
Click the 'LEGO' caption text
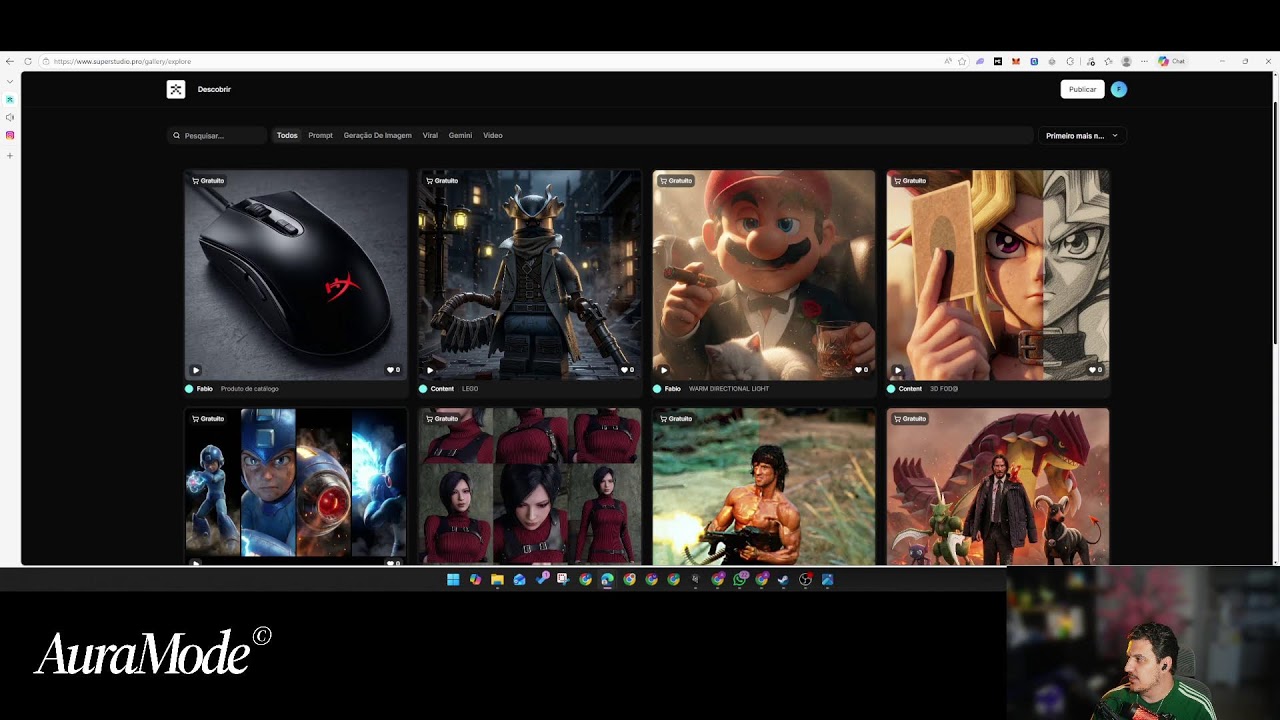pyautogui.click(x=470, y=388)
